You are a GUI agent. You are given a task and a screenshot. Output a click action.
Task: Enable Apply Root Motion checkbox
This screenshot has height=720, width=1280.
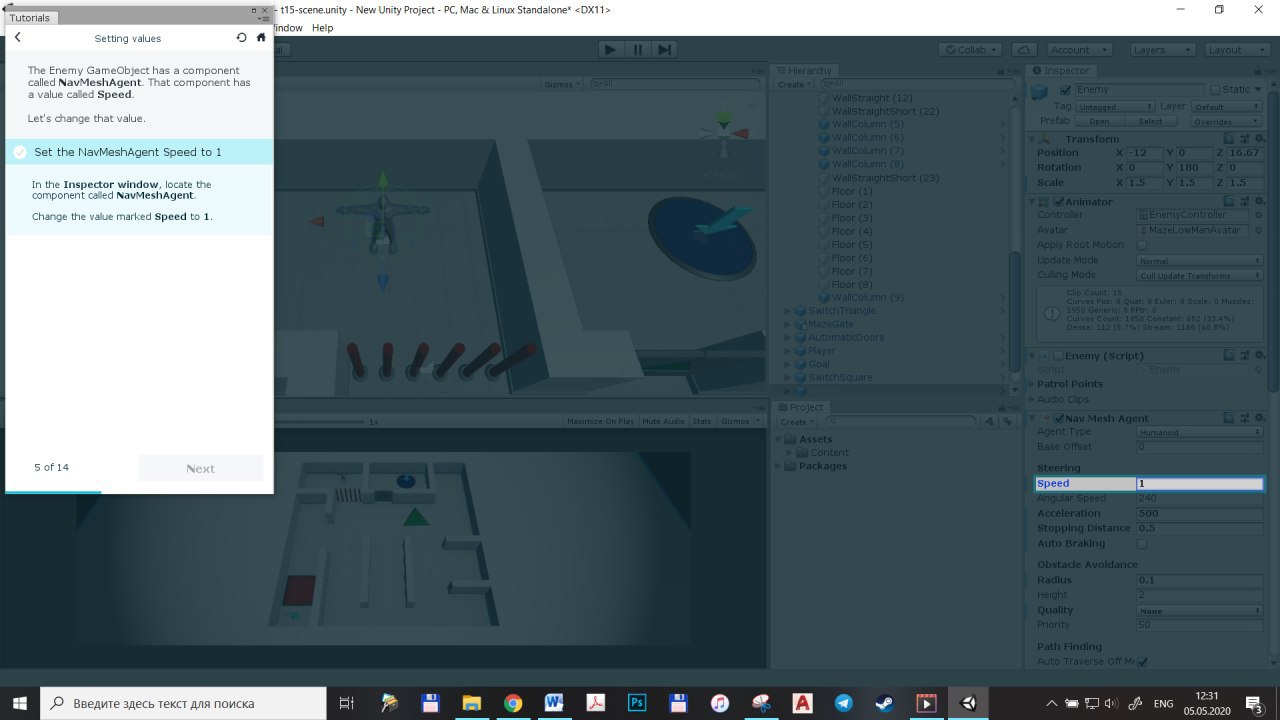(x=1142, y=245)
